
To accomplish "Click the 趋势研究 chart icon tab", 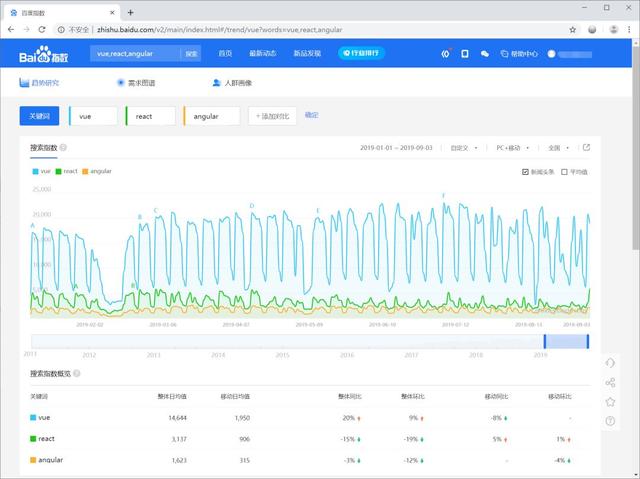I will pyautogui.click(x=39, y=83).
